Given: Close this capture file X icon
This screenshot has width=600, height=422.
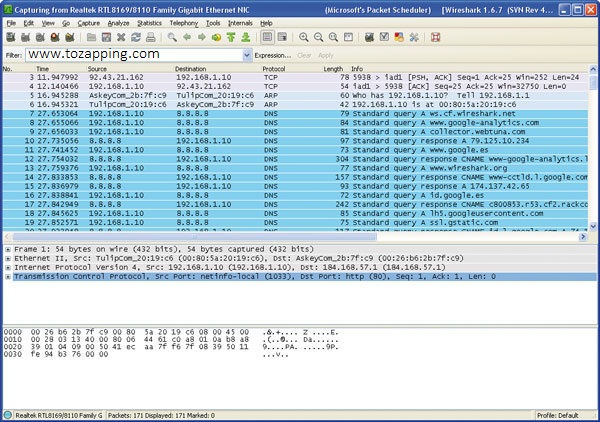Looking at the screenshot, I should point(121,37).
